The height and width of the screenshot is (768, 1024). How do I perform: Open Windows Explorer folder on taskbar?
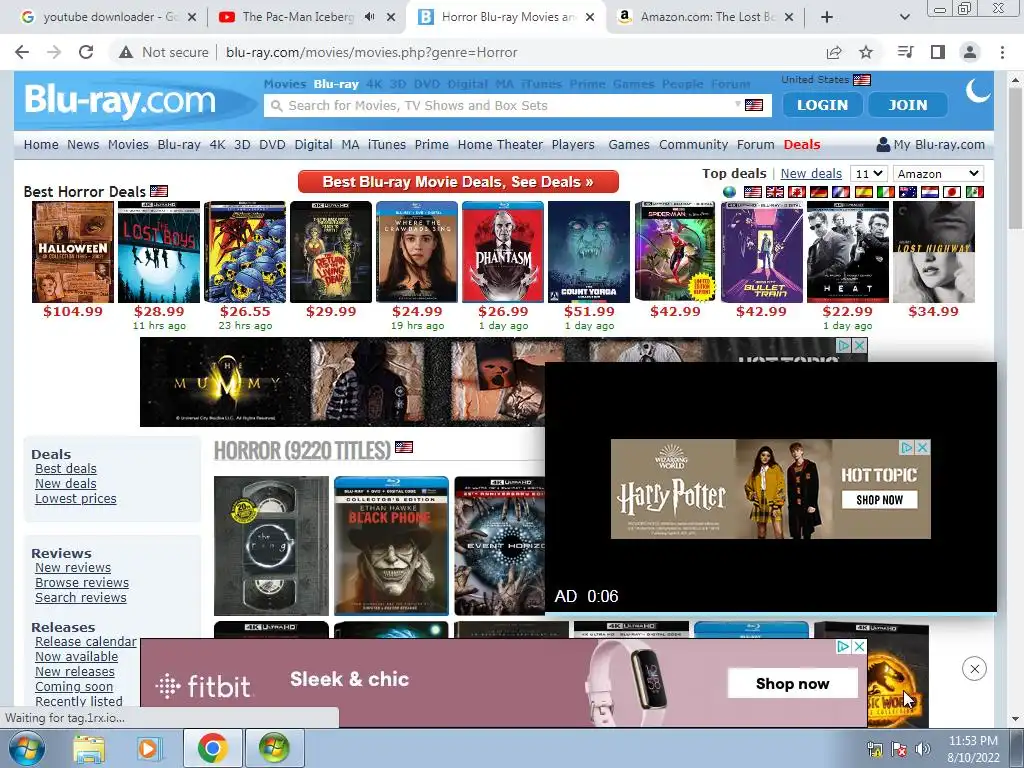[89, 748]
